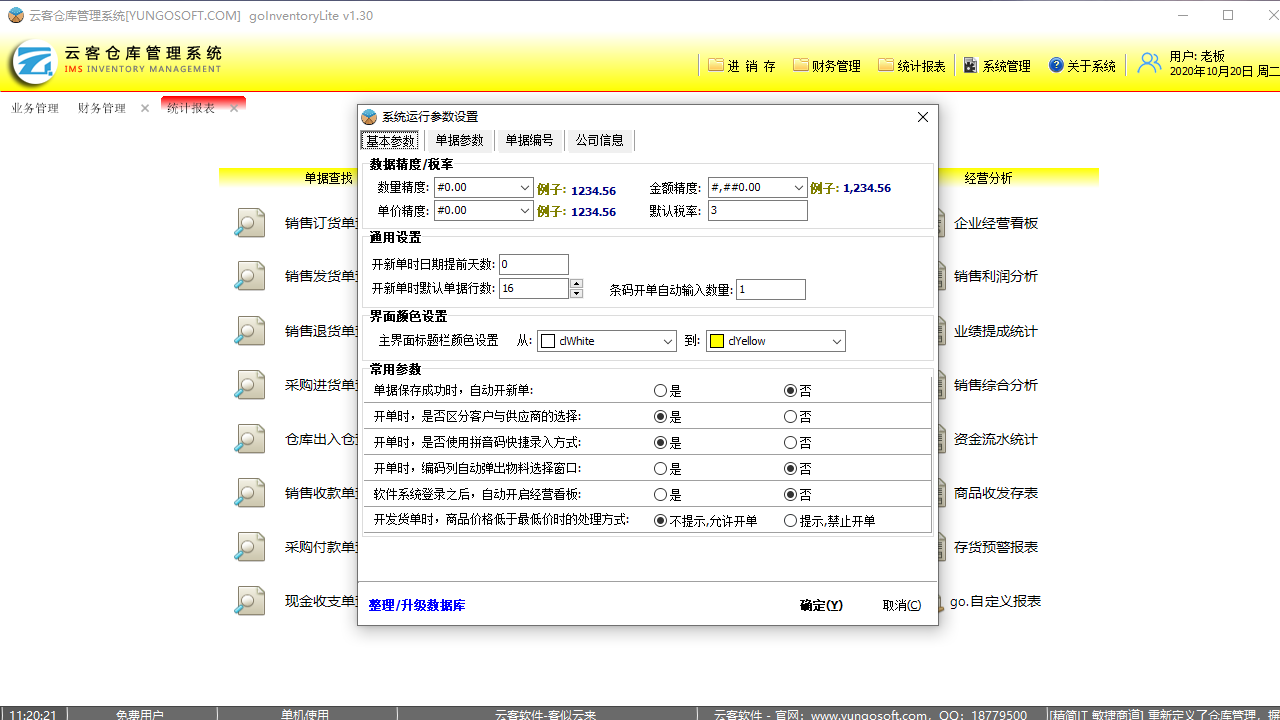Click the user icon next to 老板
The width and height of the screenshot is (1280, 720).
(x=1148, y=63)
